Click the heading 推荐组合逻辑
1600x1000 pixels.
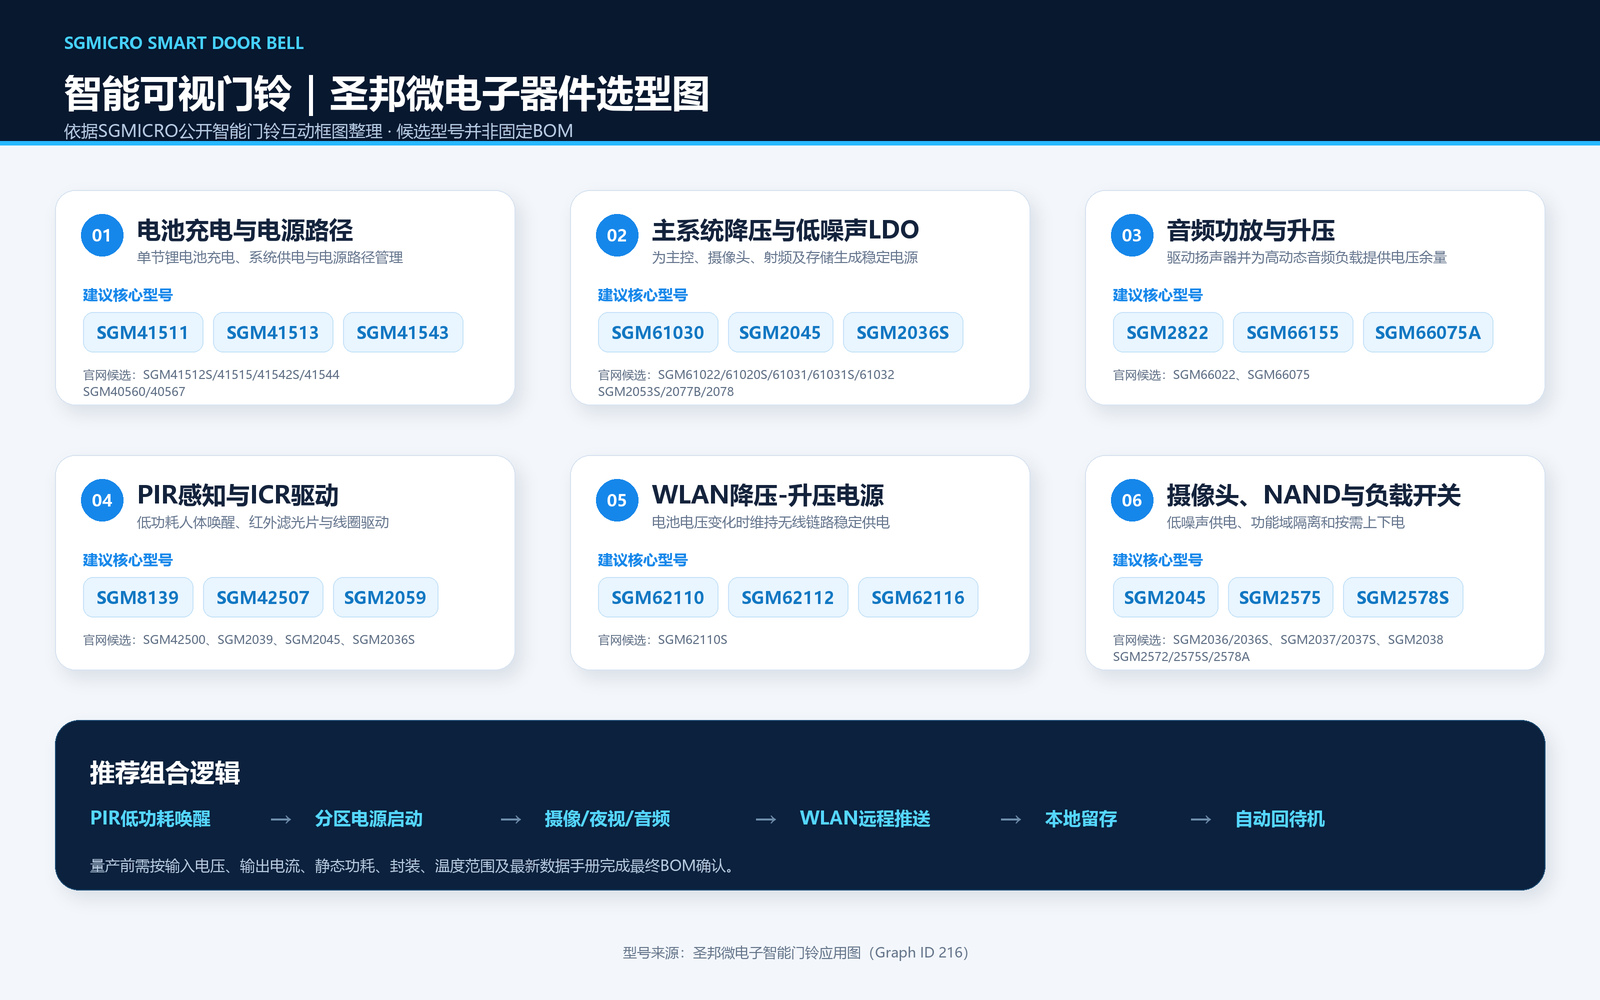click(x=165, y=773)
